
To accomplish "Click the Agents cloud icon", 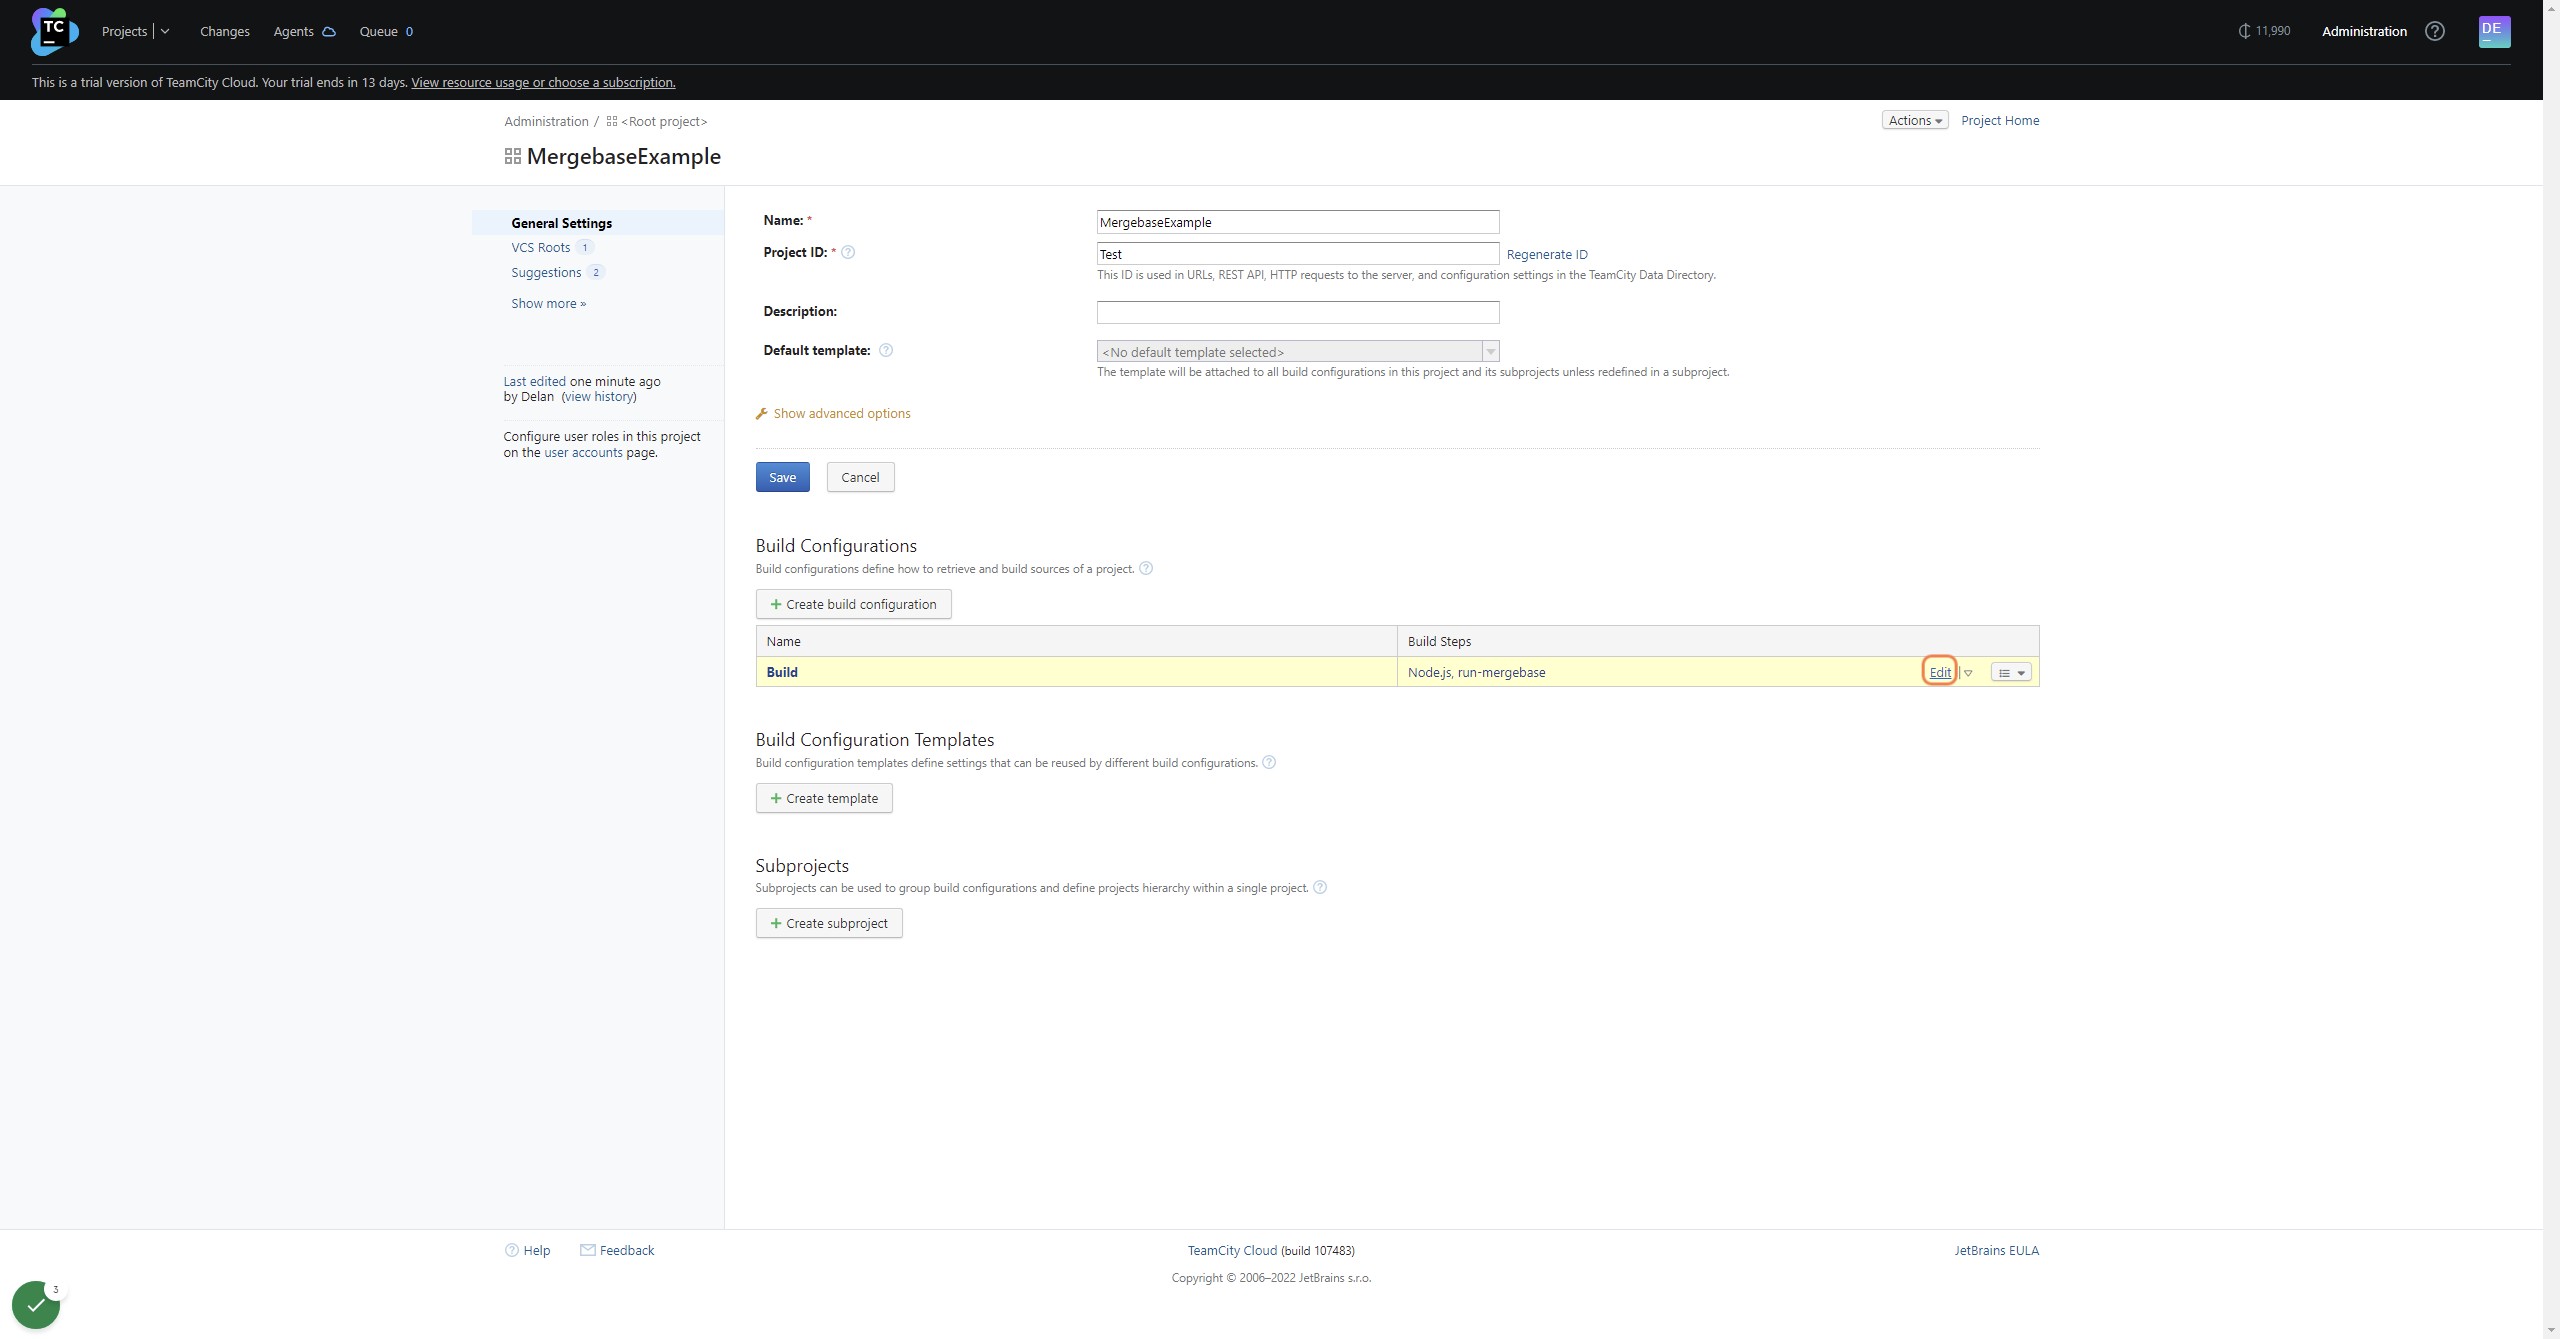I will point(328,32).
